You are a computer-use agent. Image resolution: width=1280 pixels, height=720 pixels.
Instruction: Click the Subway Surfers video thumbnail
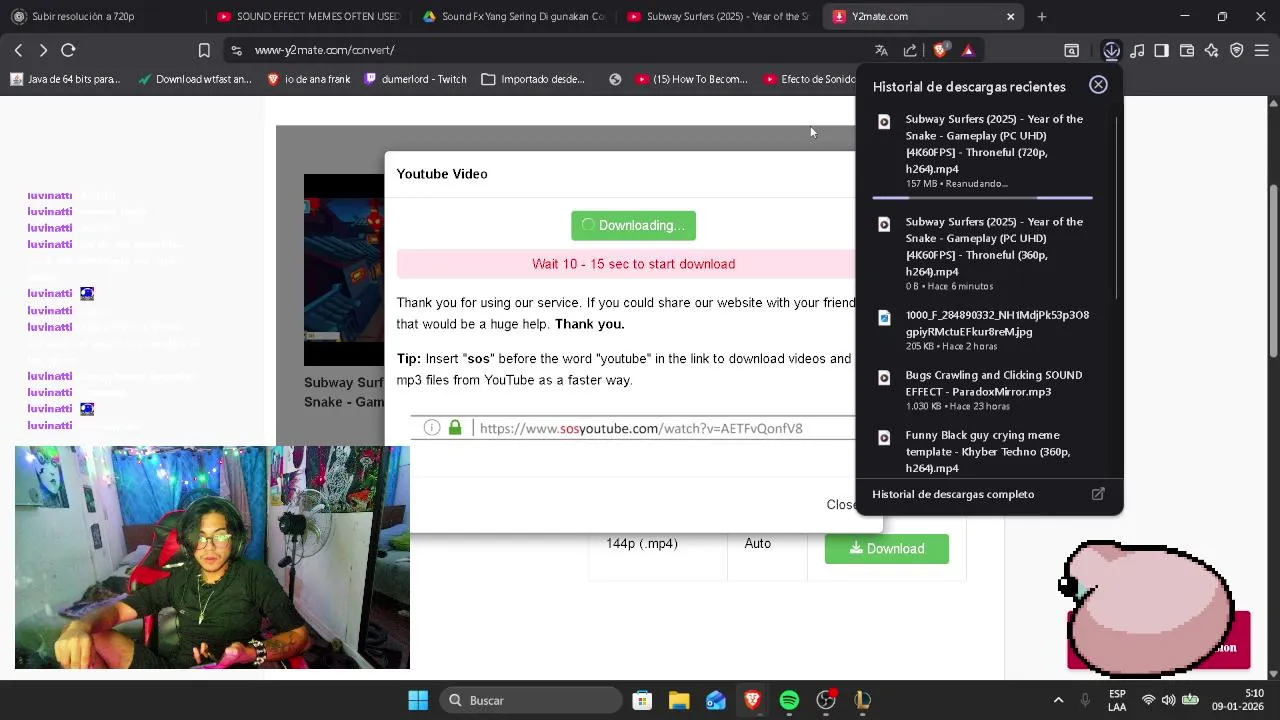point(344,270)
